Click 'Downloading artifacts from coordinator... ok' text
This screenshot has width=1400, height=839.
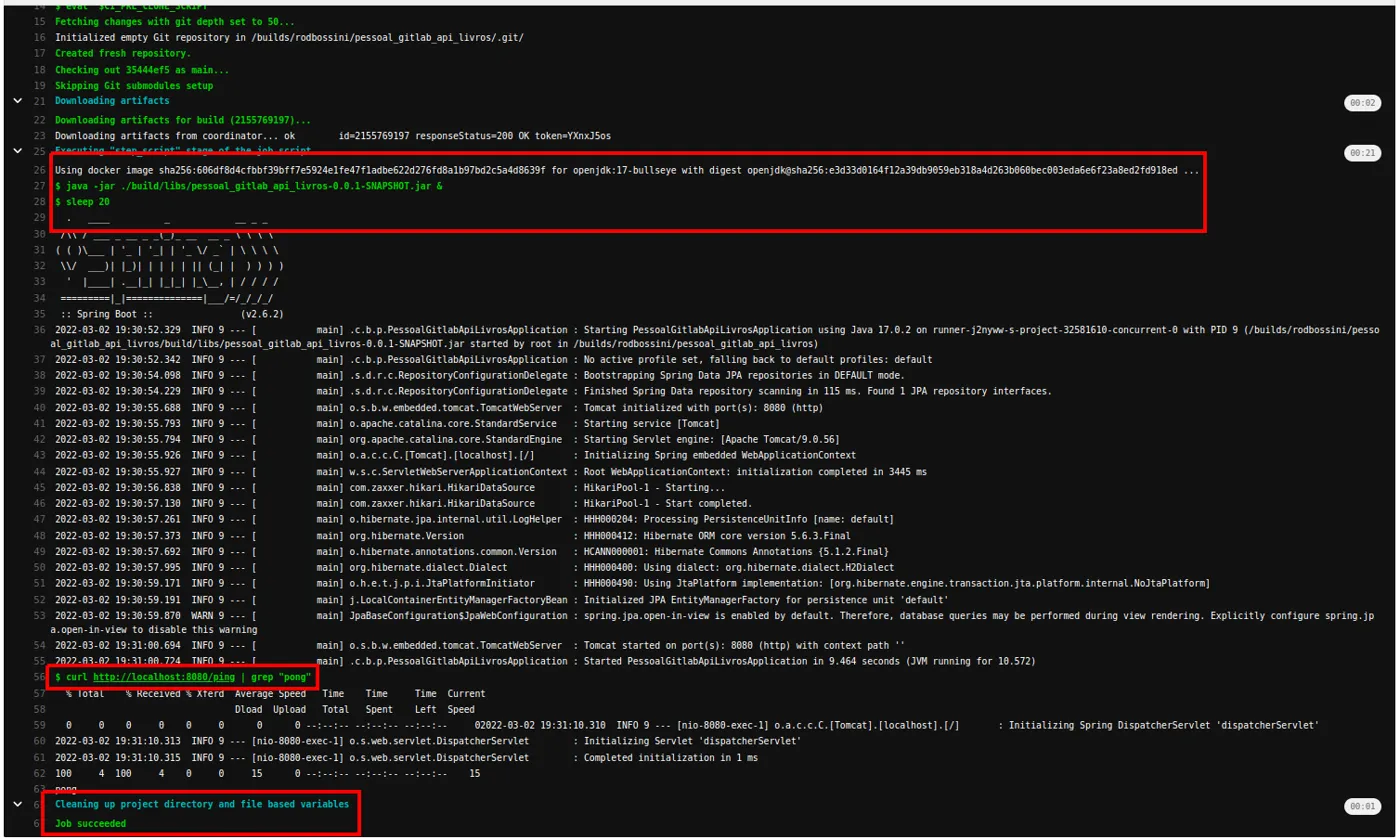(x=175, y=135)
